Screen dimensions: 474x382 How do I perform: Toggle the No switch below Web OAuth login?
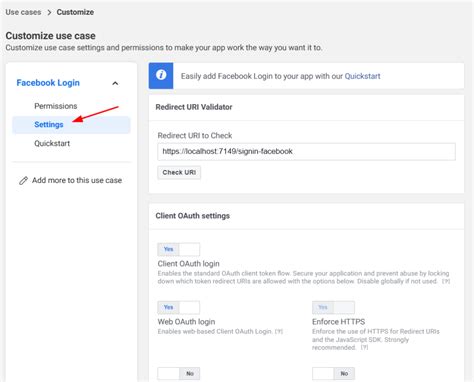(x=179, y=374)
